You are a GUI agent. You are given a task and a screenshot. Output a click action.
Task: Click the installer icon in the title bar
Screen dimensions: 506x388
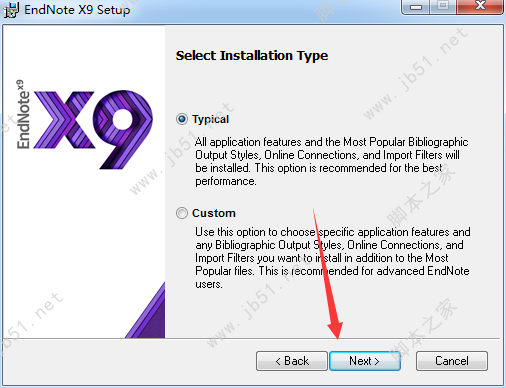click(x=11, y=10)
